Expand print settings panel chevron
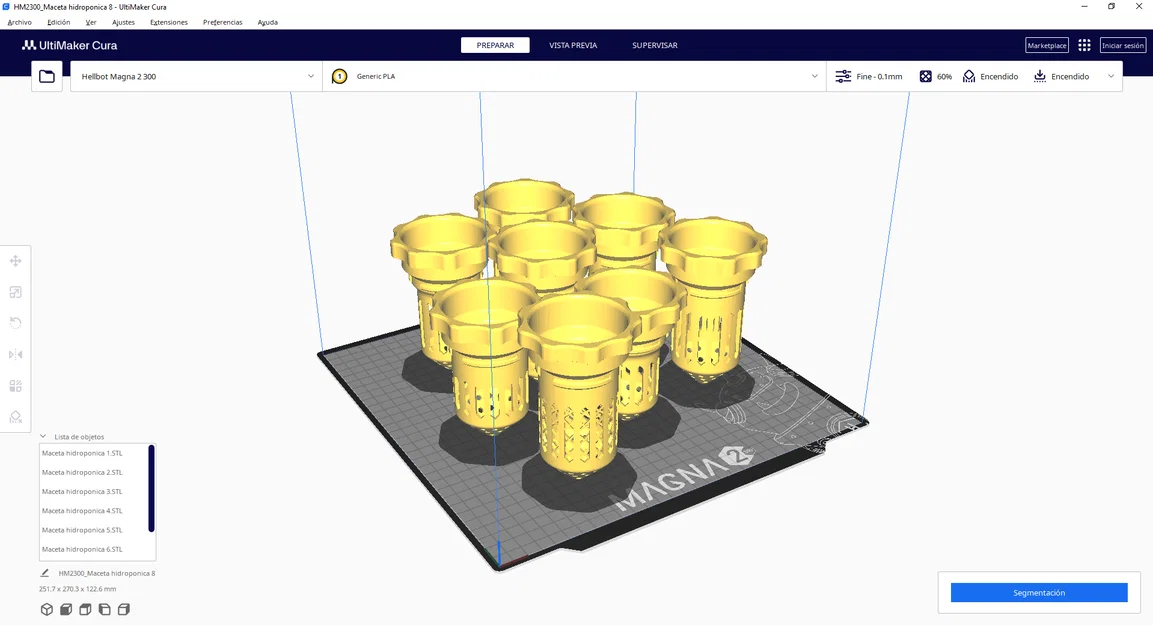Screen dimensions: 1153x625 tap(1111, 76)
